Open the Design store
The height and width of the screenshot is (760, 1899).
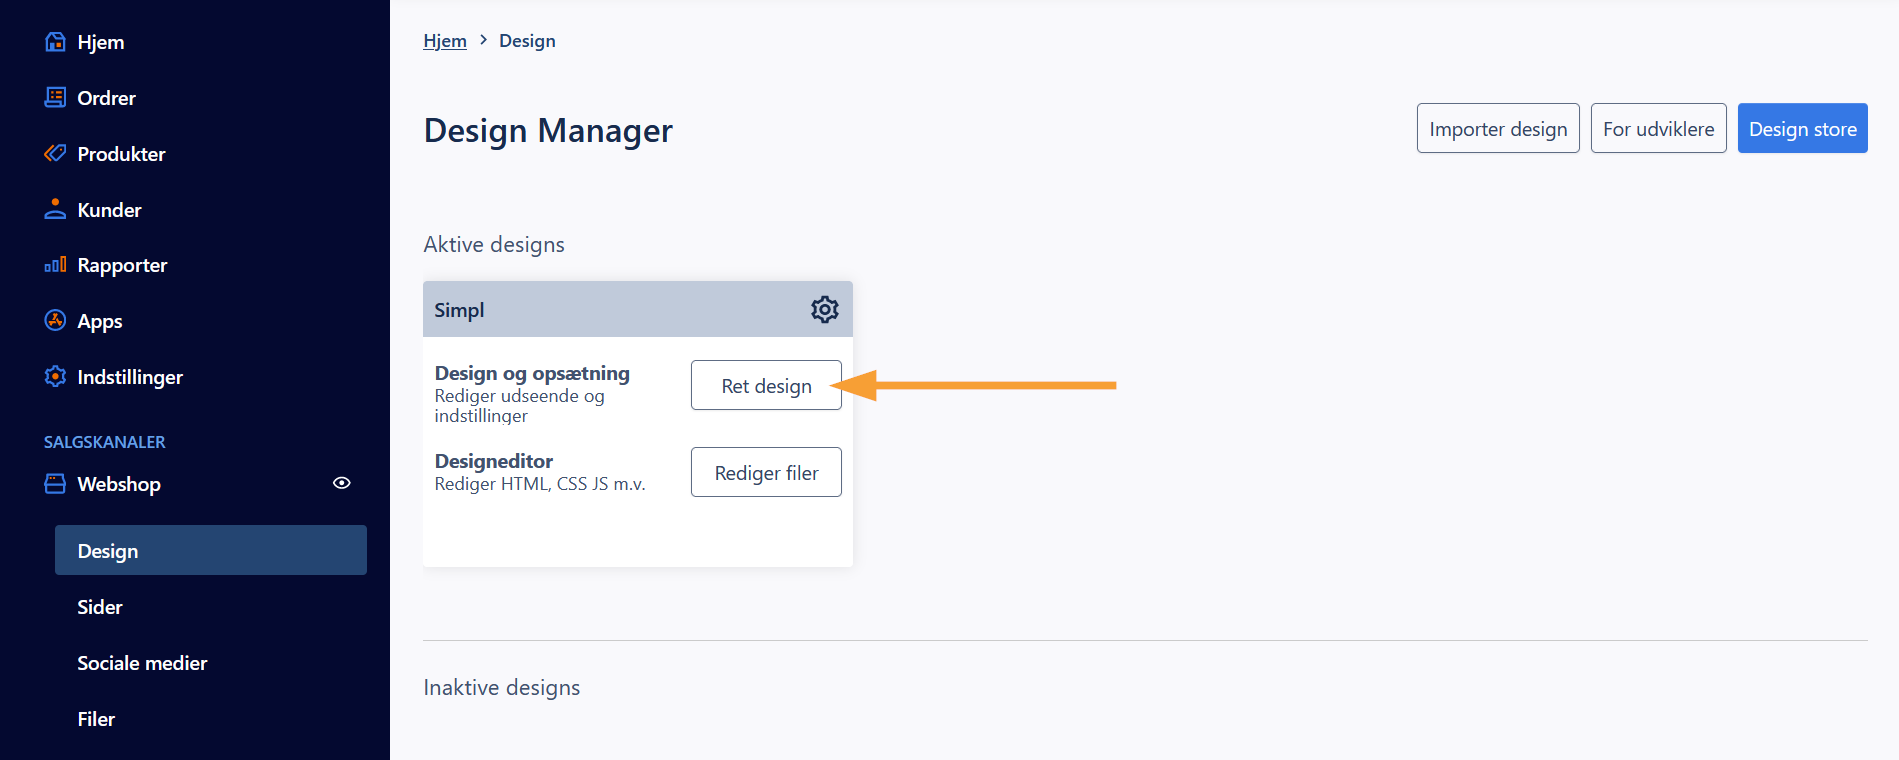pyautogui.click(x=1802, y=129)
